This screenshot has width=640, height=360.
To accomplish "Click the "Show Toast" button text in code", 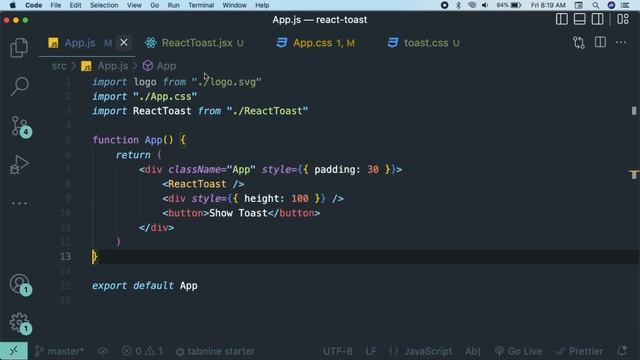I will coord(238,213).
